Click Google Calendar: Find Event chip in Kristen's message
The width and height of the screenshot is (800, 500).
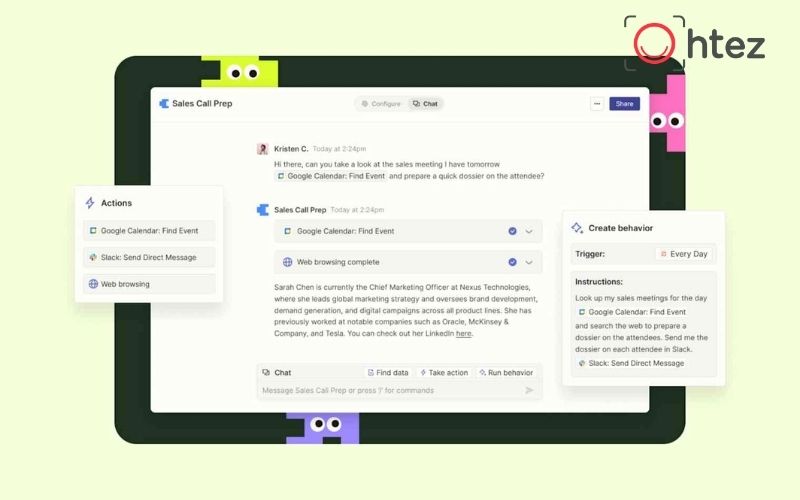coord(331,176)
